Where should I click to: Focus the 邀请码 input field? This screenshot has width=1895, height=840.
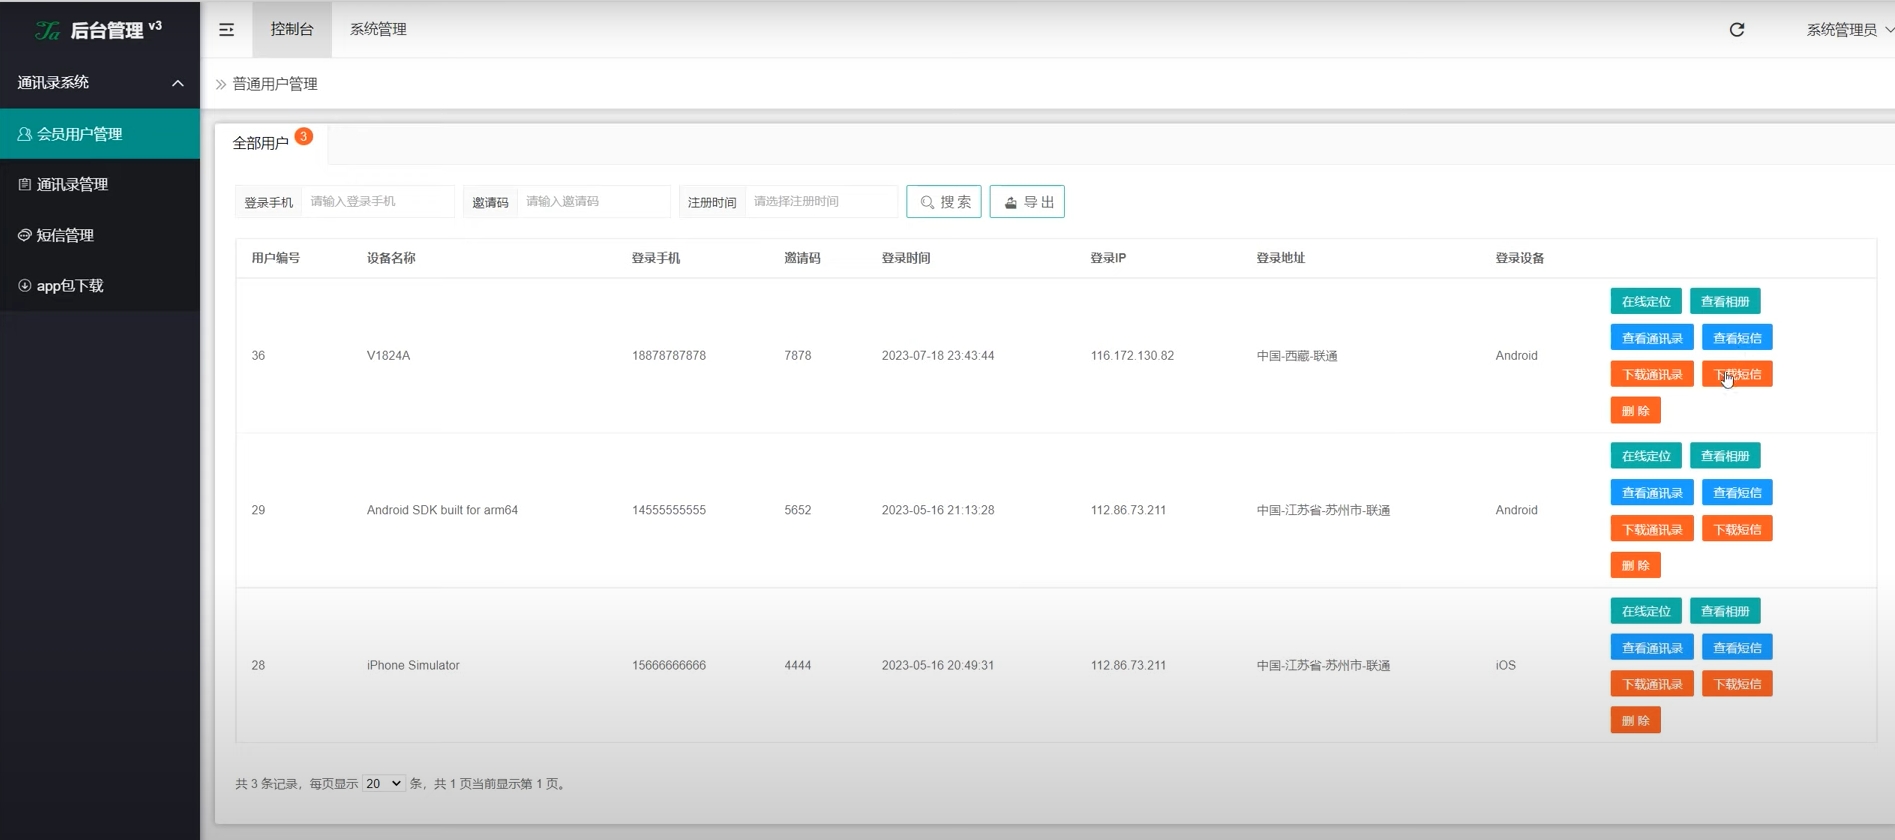[x=594, y=201]
